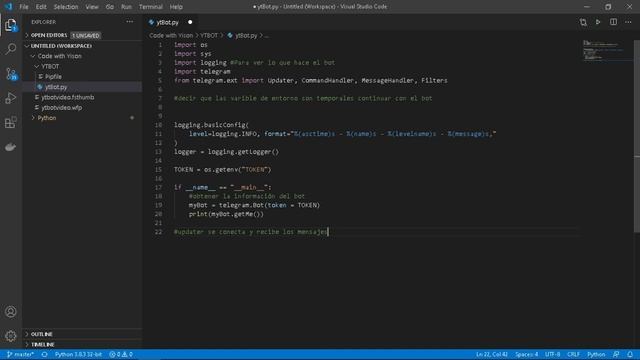Open the Search view in activity bar
This screenshot has height=360, width=640.
click(11, 49)
